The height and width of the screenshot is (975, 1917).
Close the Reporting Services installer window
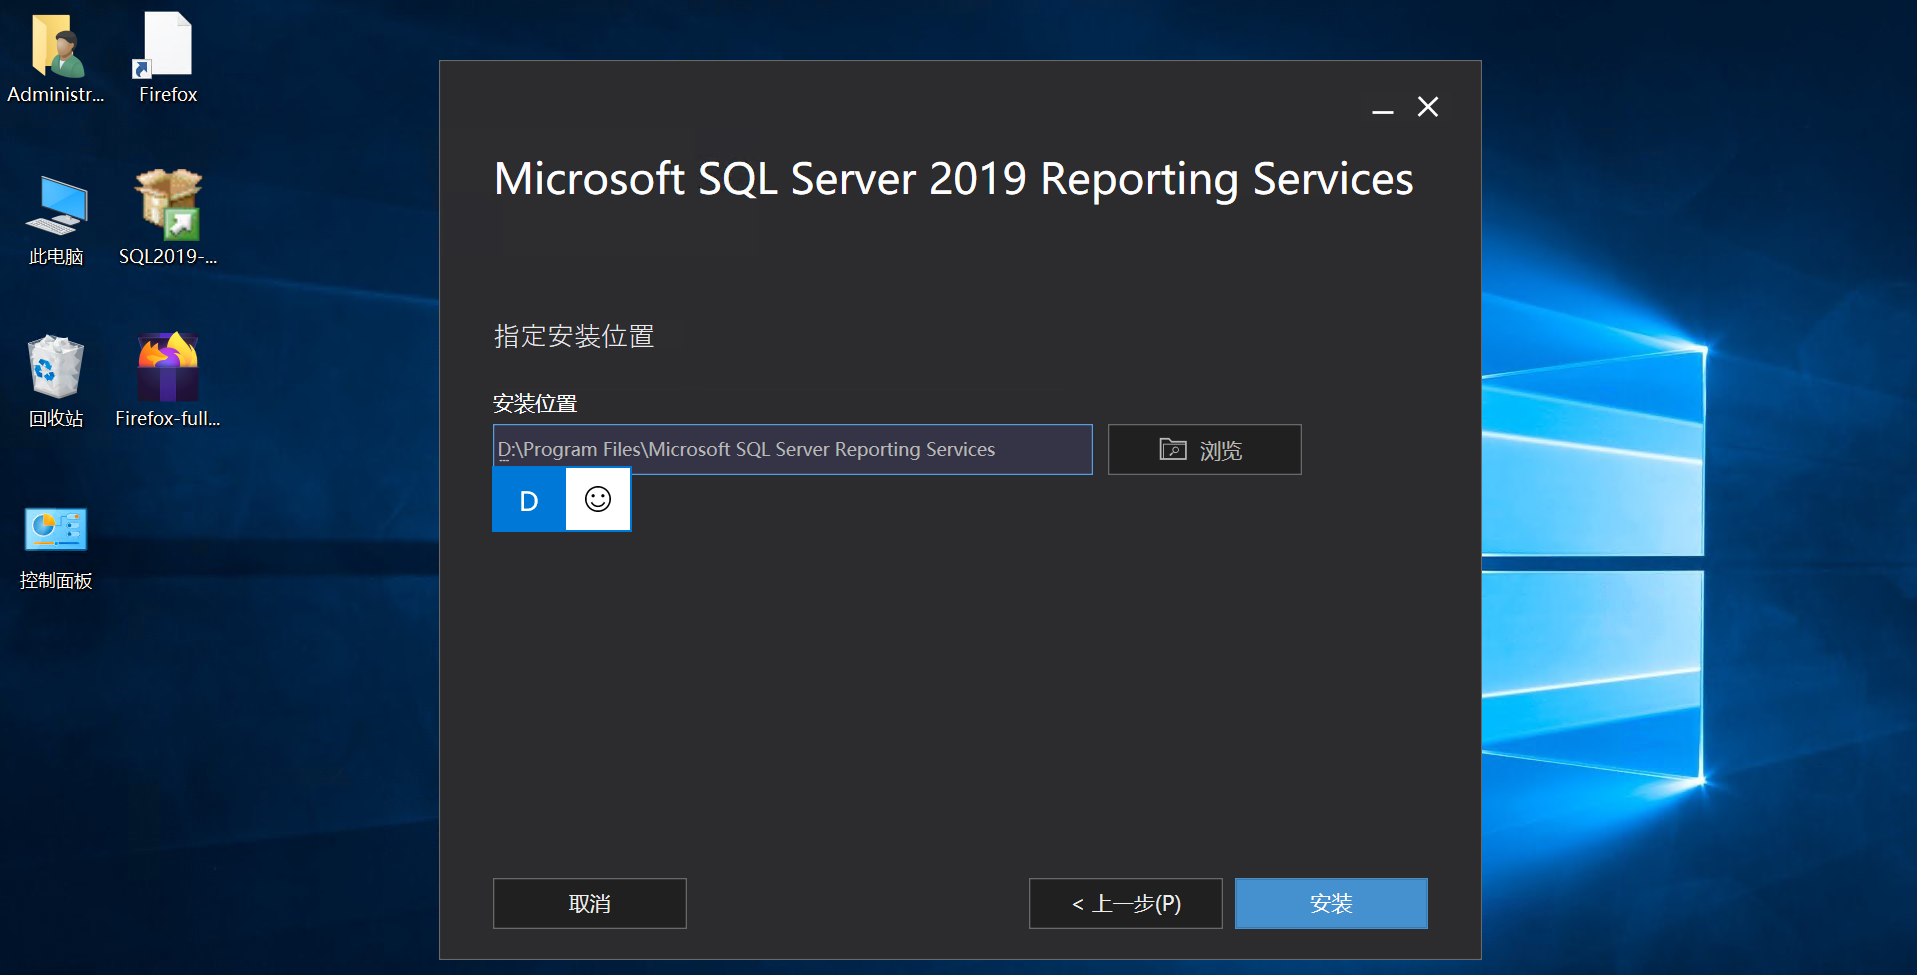1428,107
